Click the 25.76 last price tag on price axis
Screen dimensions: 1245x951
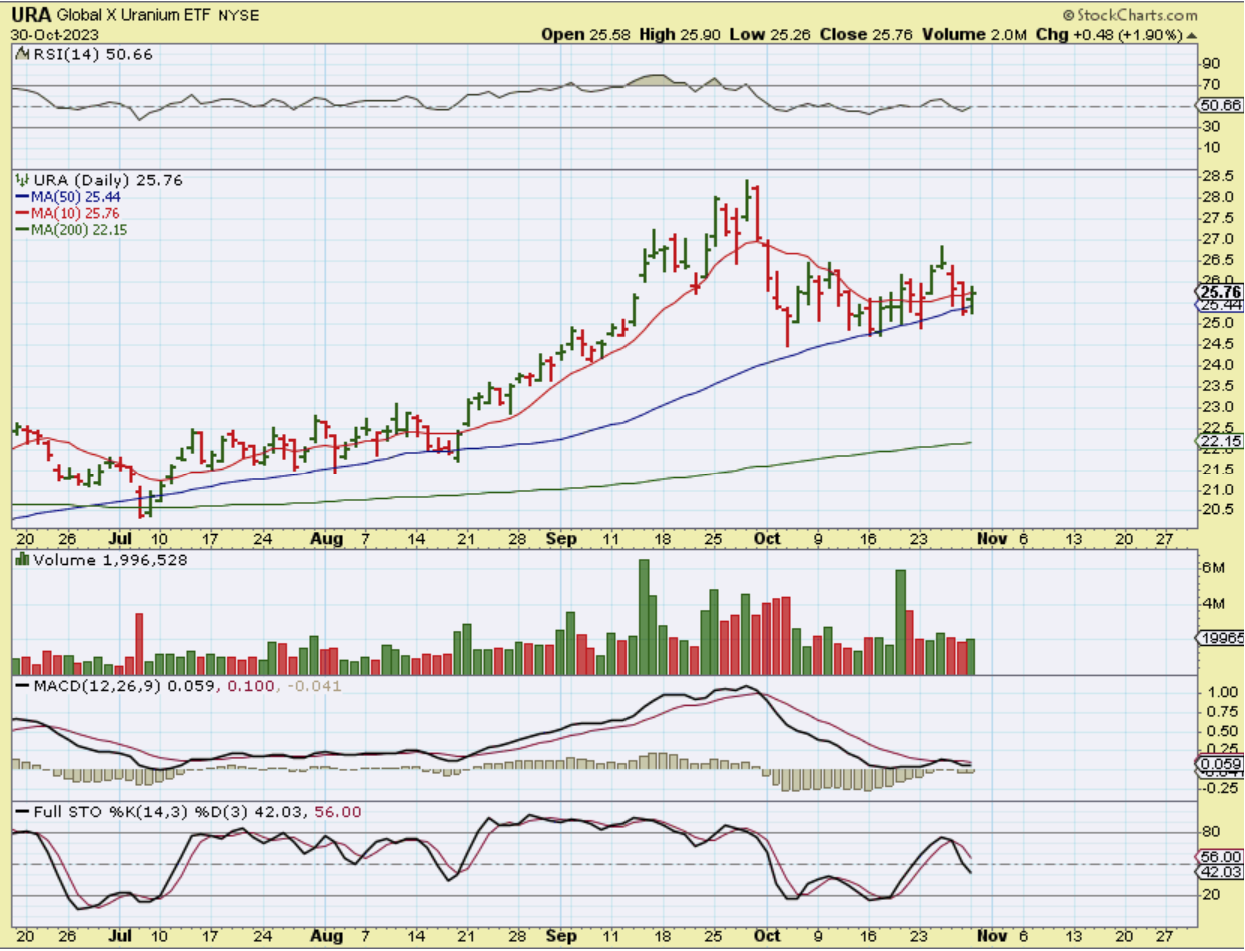pyautogui.click(x=1220, y=291)
